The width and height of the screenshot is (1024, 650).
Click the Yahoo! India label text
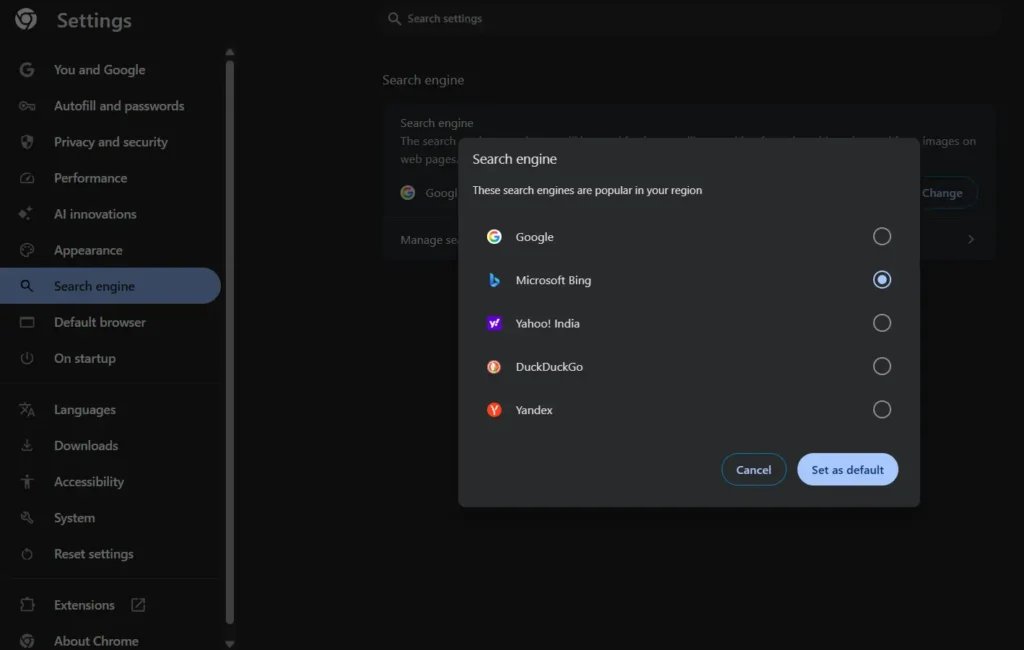point(547,323)
